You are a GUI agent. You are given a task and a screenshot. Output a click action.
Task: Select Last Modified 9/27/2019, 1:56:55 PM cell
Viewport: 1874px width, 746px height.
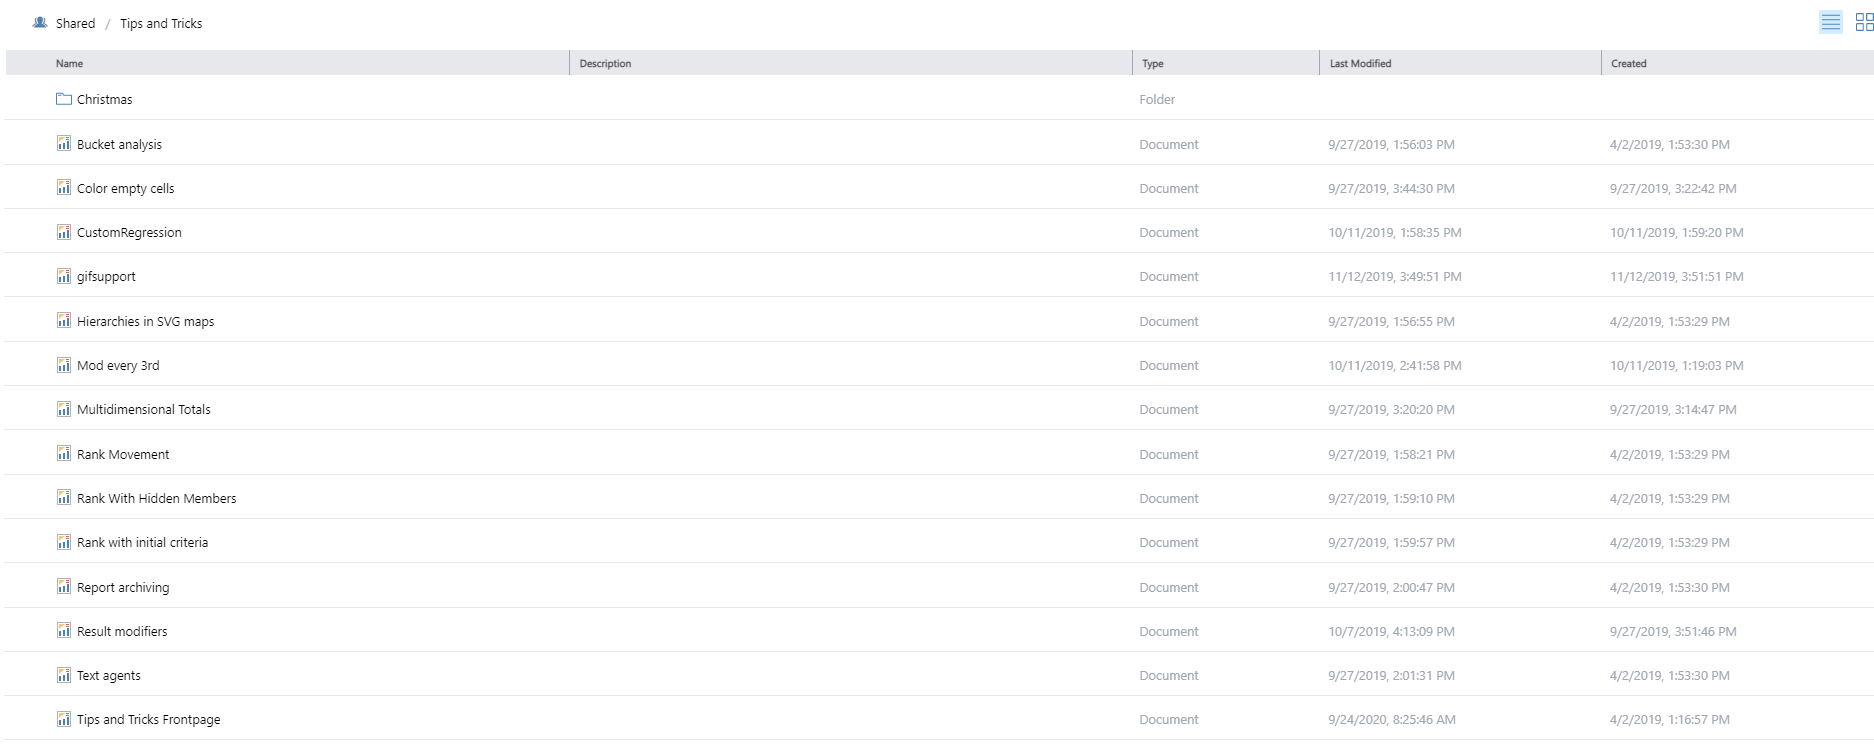coord(1391,321)
